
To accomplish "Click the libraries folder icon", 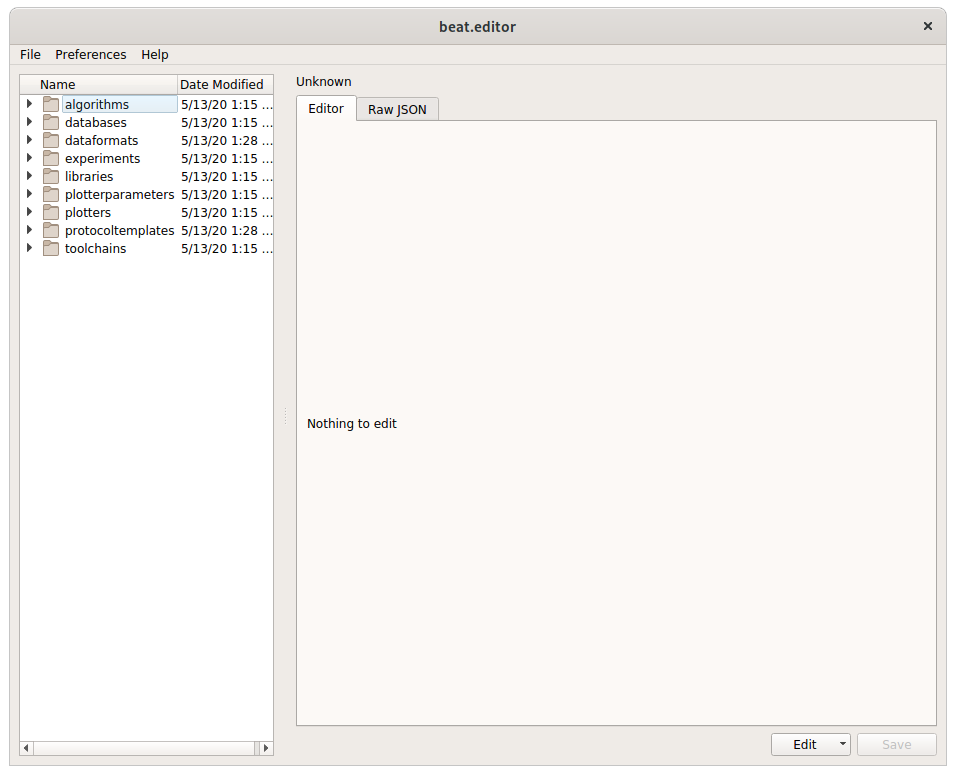I will 51,176.
